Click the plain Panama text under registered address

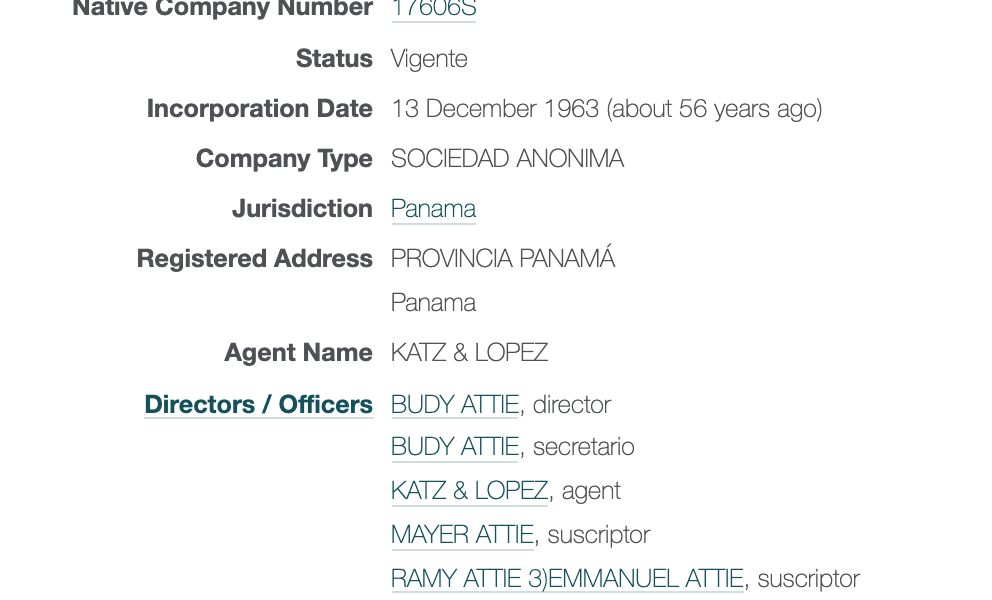[433, 303]
